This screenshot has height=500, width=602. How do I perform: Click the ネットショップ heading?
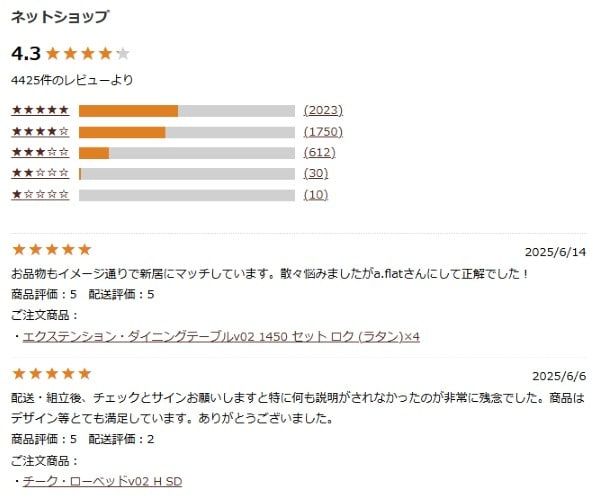[60, 17]
